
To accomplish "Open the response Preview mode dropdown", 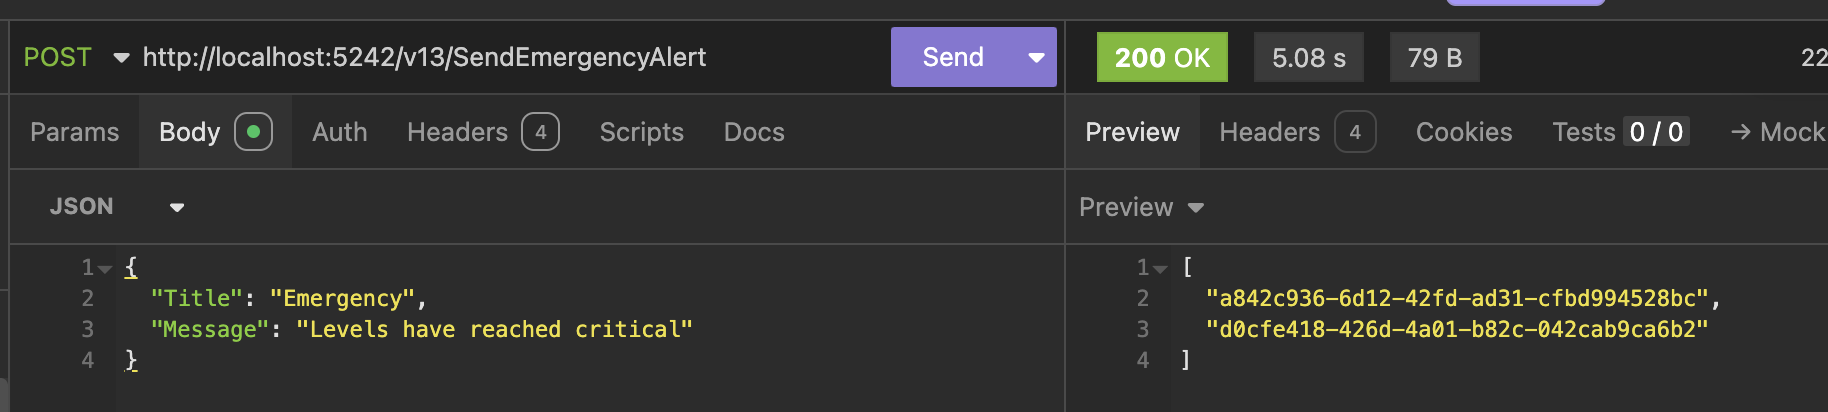I will pos(1141,207).
